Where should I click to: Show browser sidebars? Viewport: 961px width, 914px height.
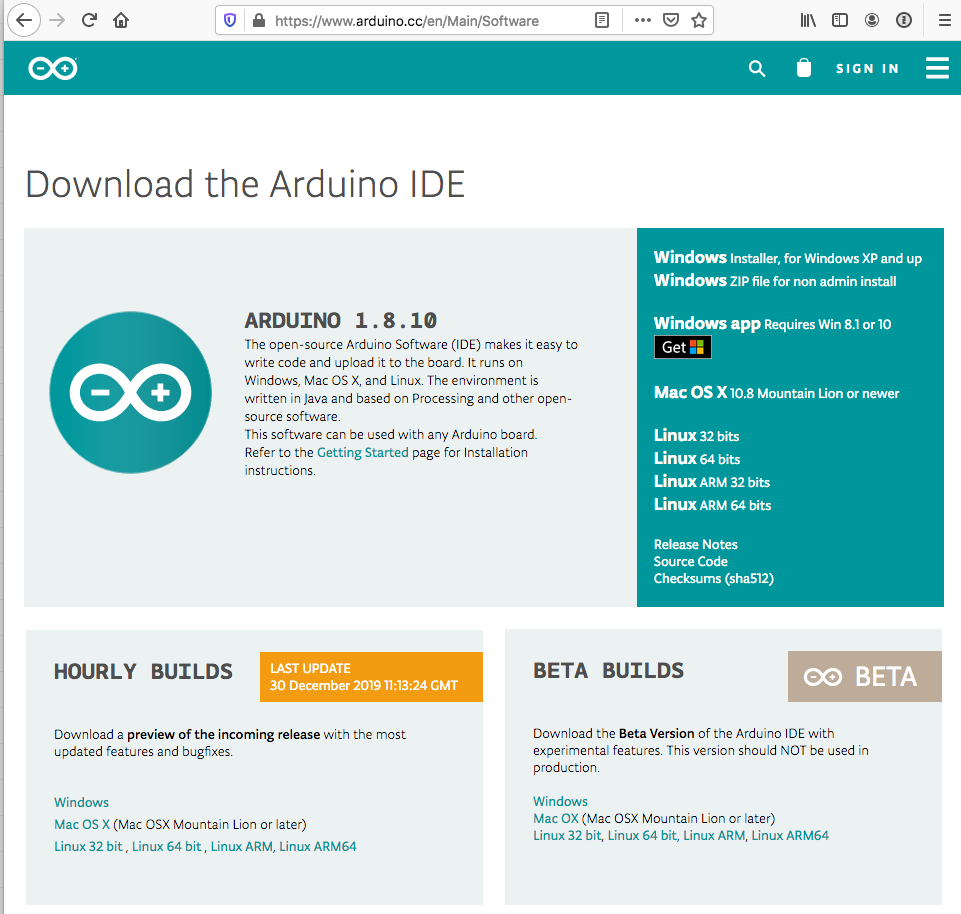coord(840,21)
